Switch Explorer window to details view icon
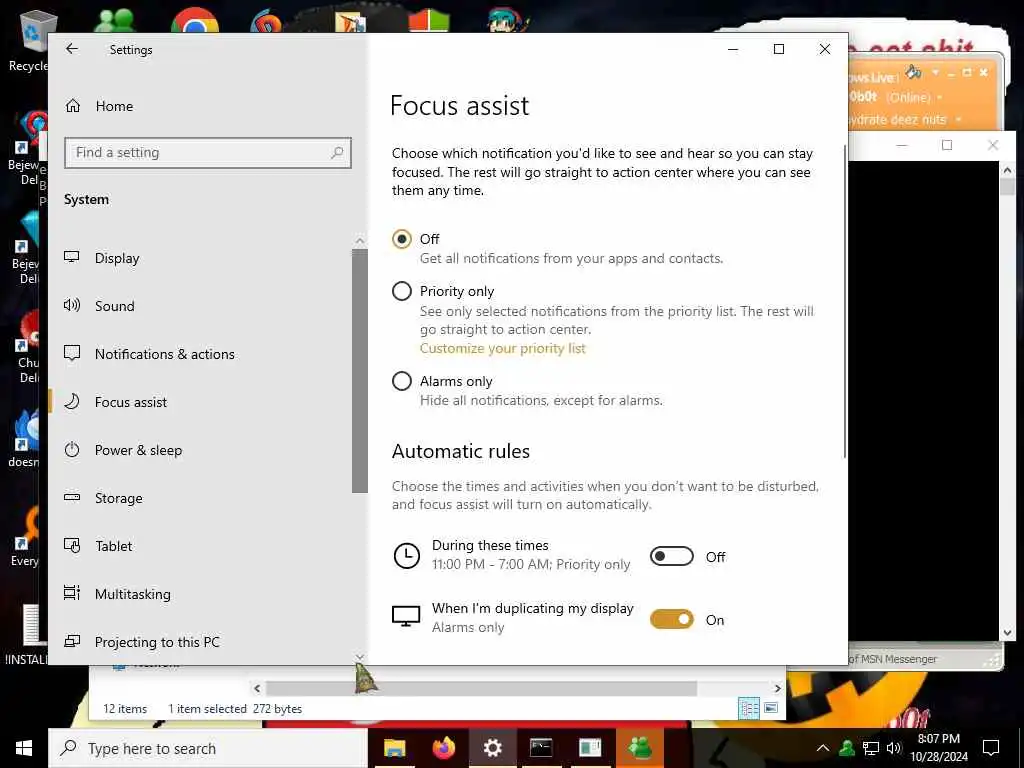Viewport: 1024px width, 768px height. 748,708
